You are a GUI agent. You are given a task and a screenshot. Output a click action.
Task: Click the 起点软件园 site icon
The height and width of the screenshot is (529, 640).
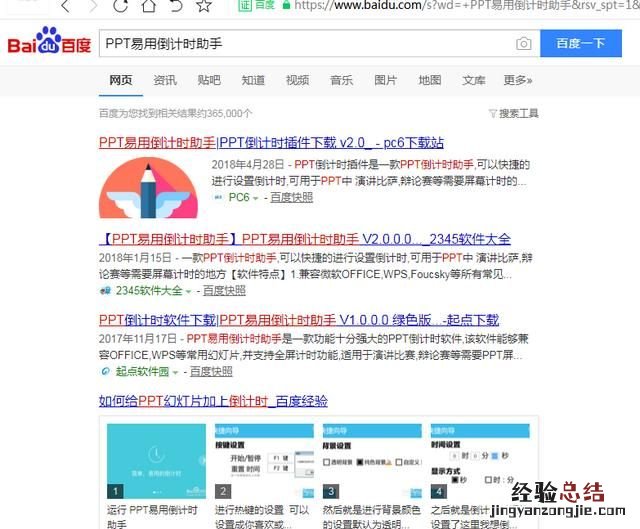(105, 371)
